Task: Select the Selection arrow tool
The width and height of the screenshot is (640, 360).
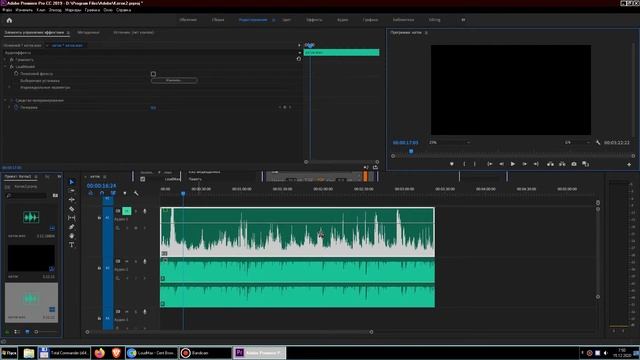Action: (x=71, y=182)
